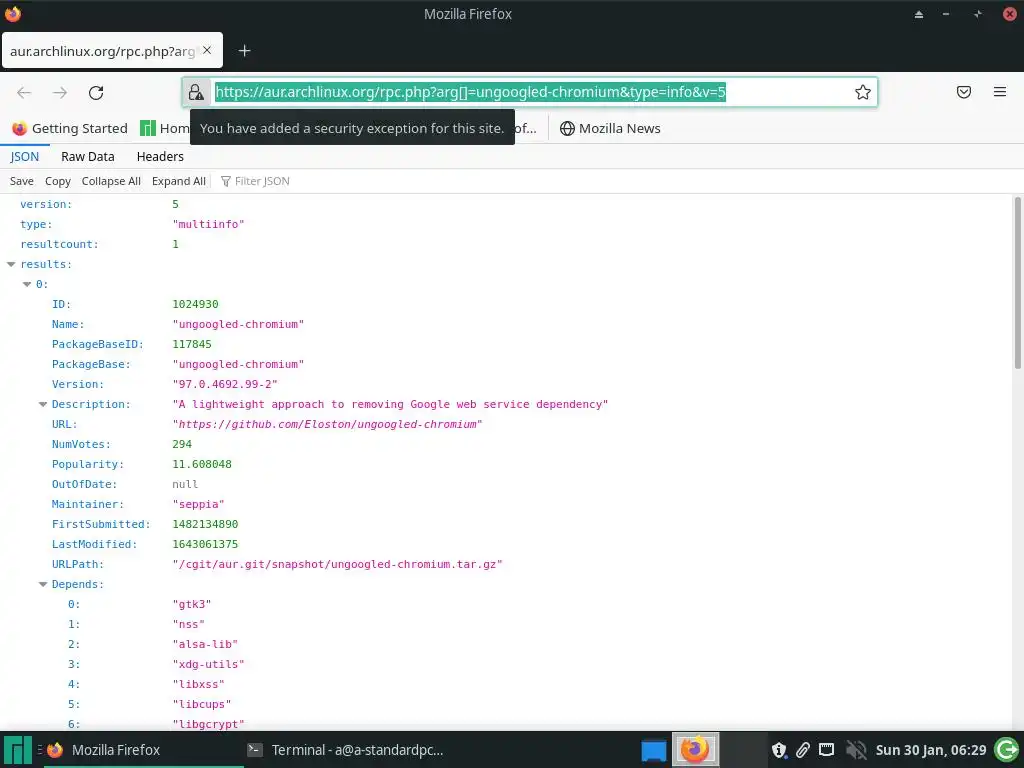This screenshot has height=768, width=1024.
Task: Click the OutOfDate null value
Action: (185, 484)
